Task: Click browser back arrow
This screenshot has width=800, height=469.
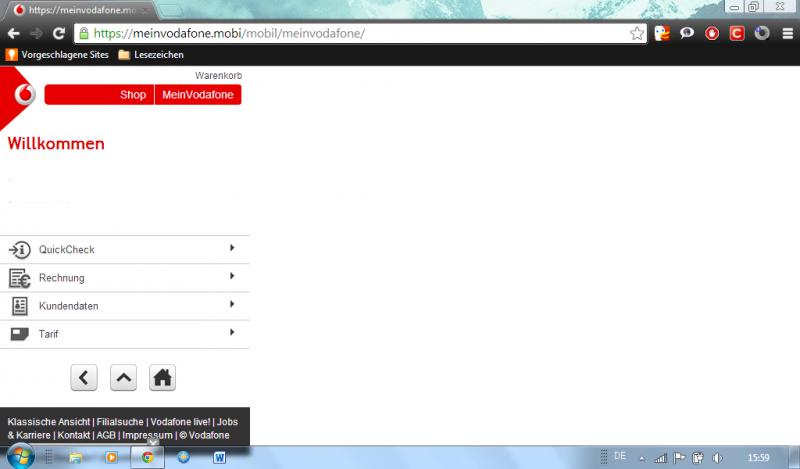Action: pos(14,34)
